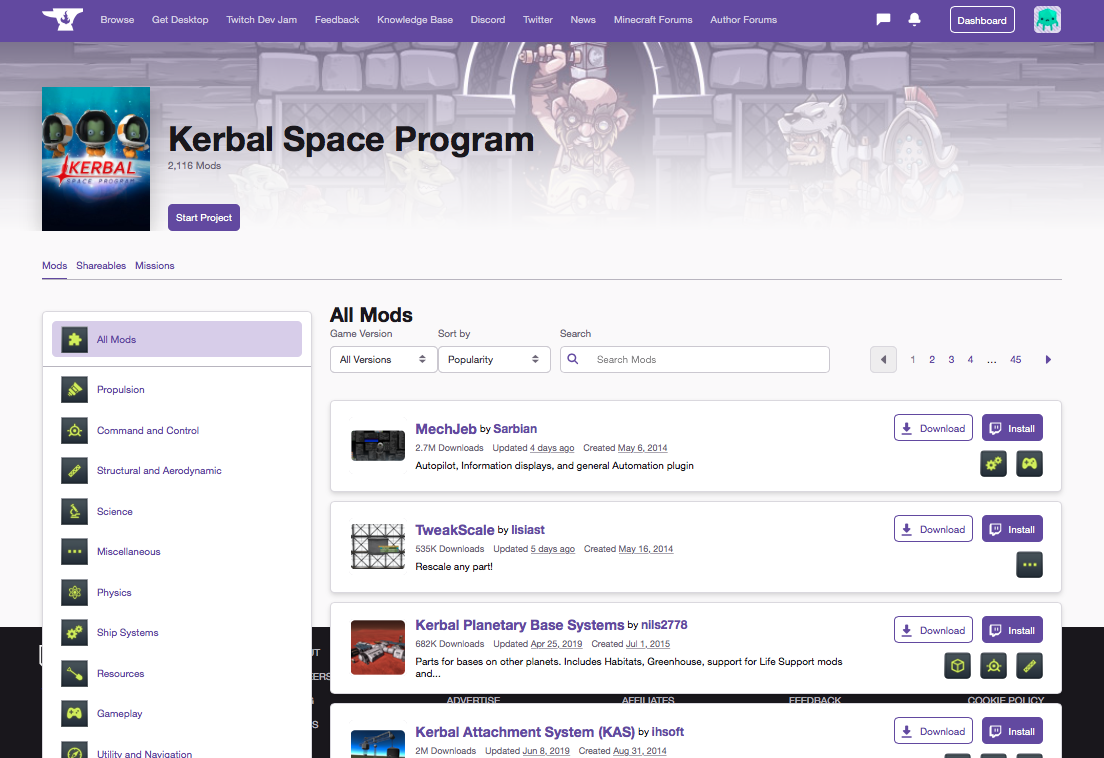The image size is (1104, 758).
Task: Open the Game Version dropdown
Action: tap(383, 360)
